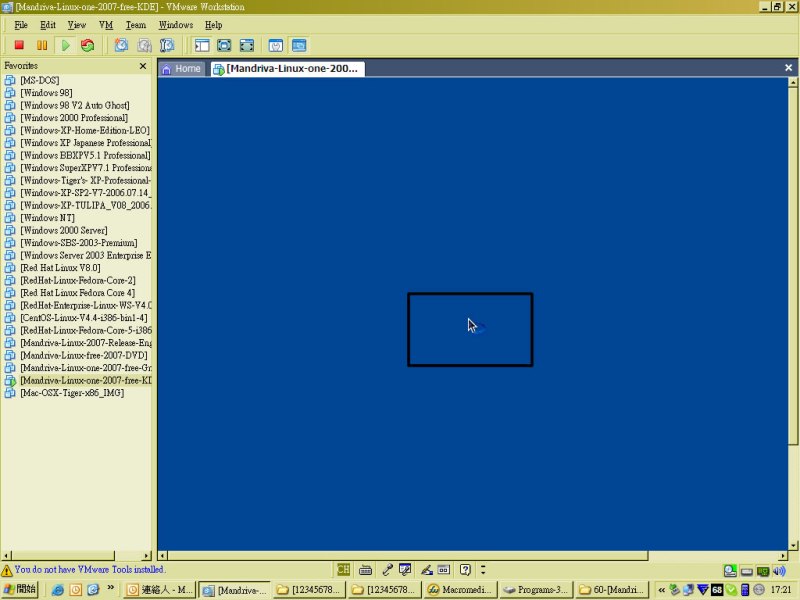The width and height of the screenshot is (800, 600).
Task: Open the Windows menu
Action: tap(176, 25)
